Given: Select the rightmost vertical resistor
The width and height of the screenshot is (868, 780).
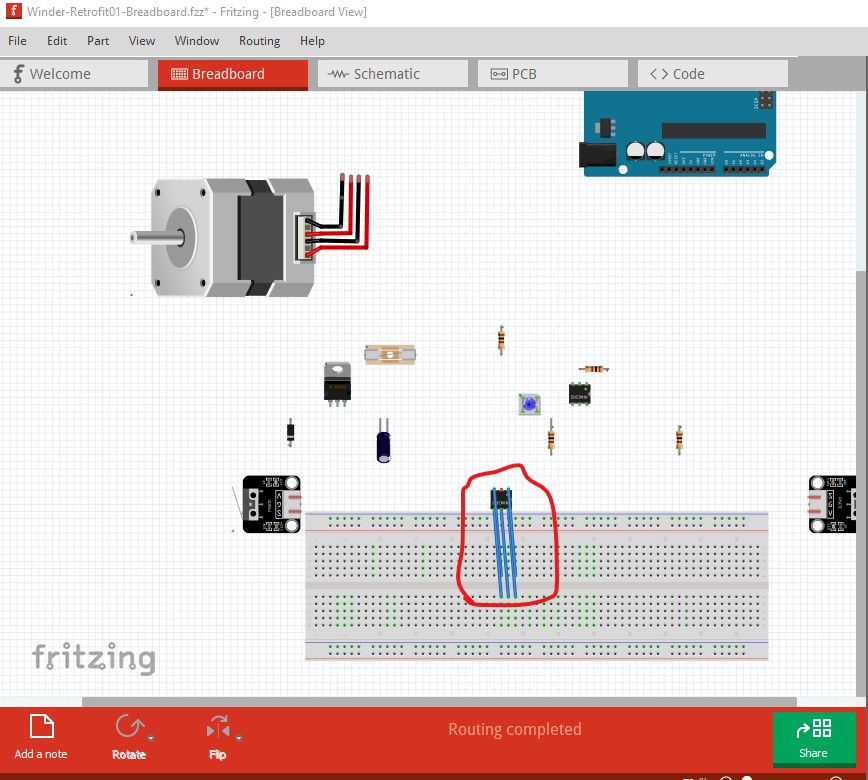Looking at the screenshot, I should click(x=679, y=440).
